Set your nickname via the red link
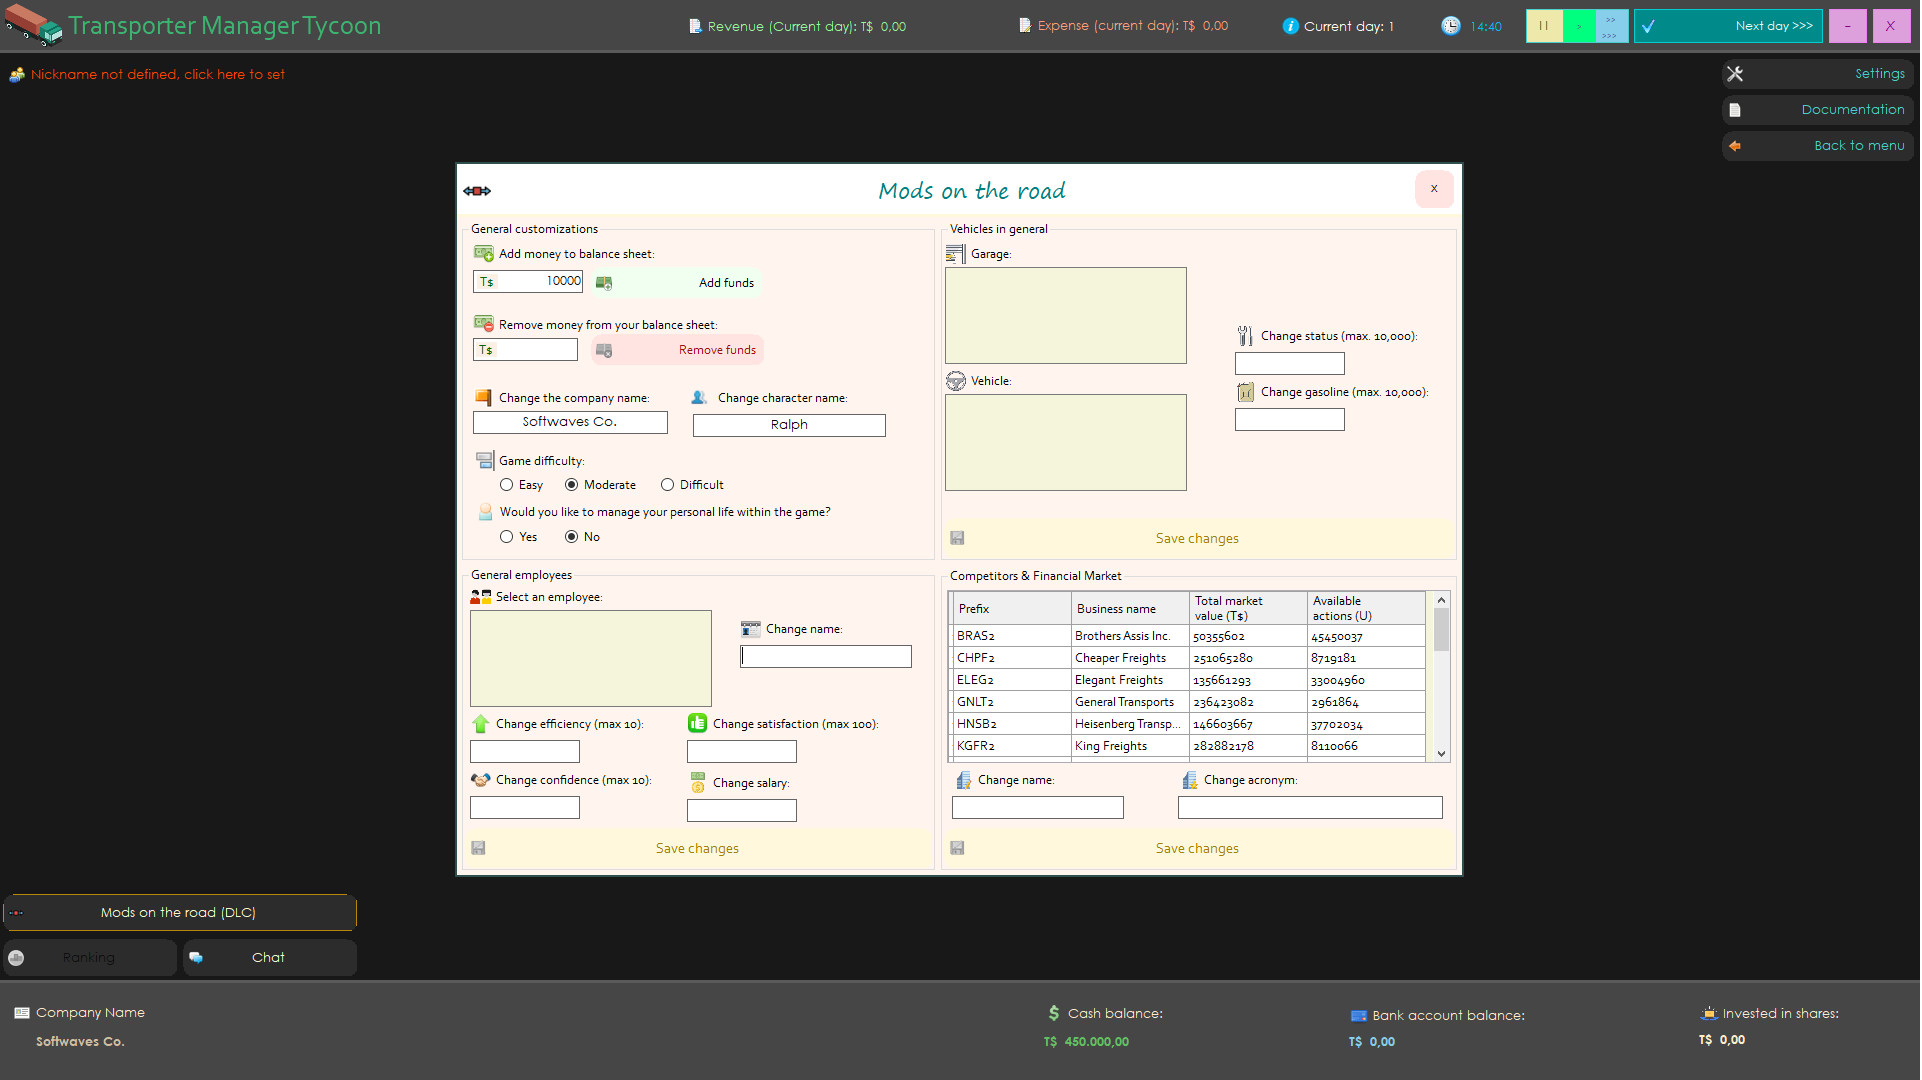This screenshot has height=1080, width=1922. coord(157,74)
